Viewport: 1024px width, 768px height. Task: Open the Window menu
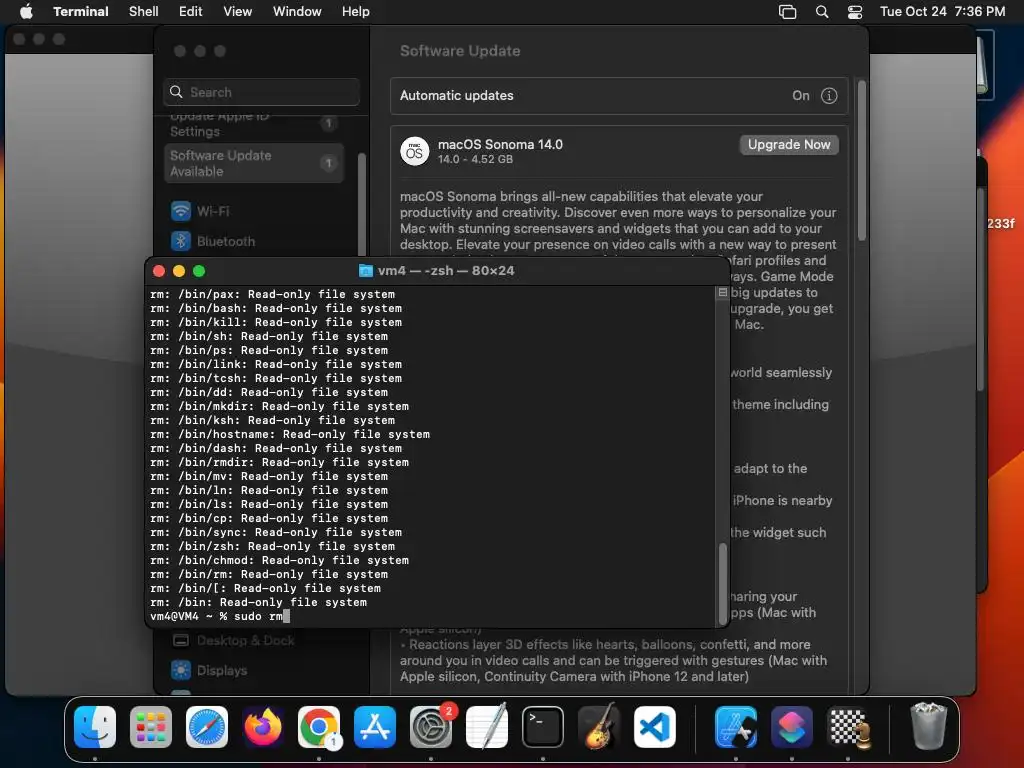pos(296,11)
